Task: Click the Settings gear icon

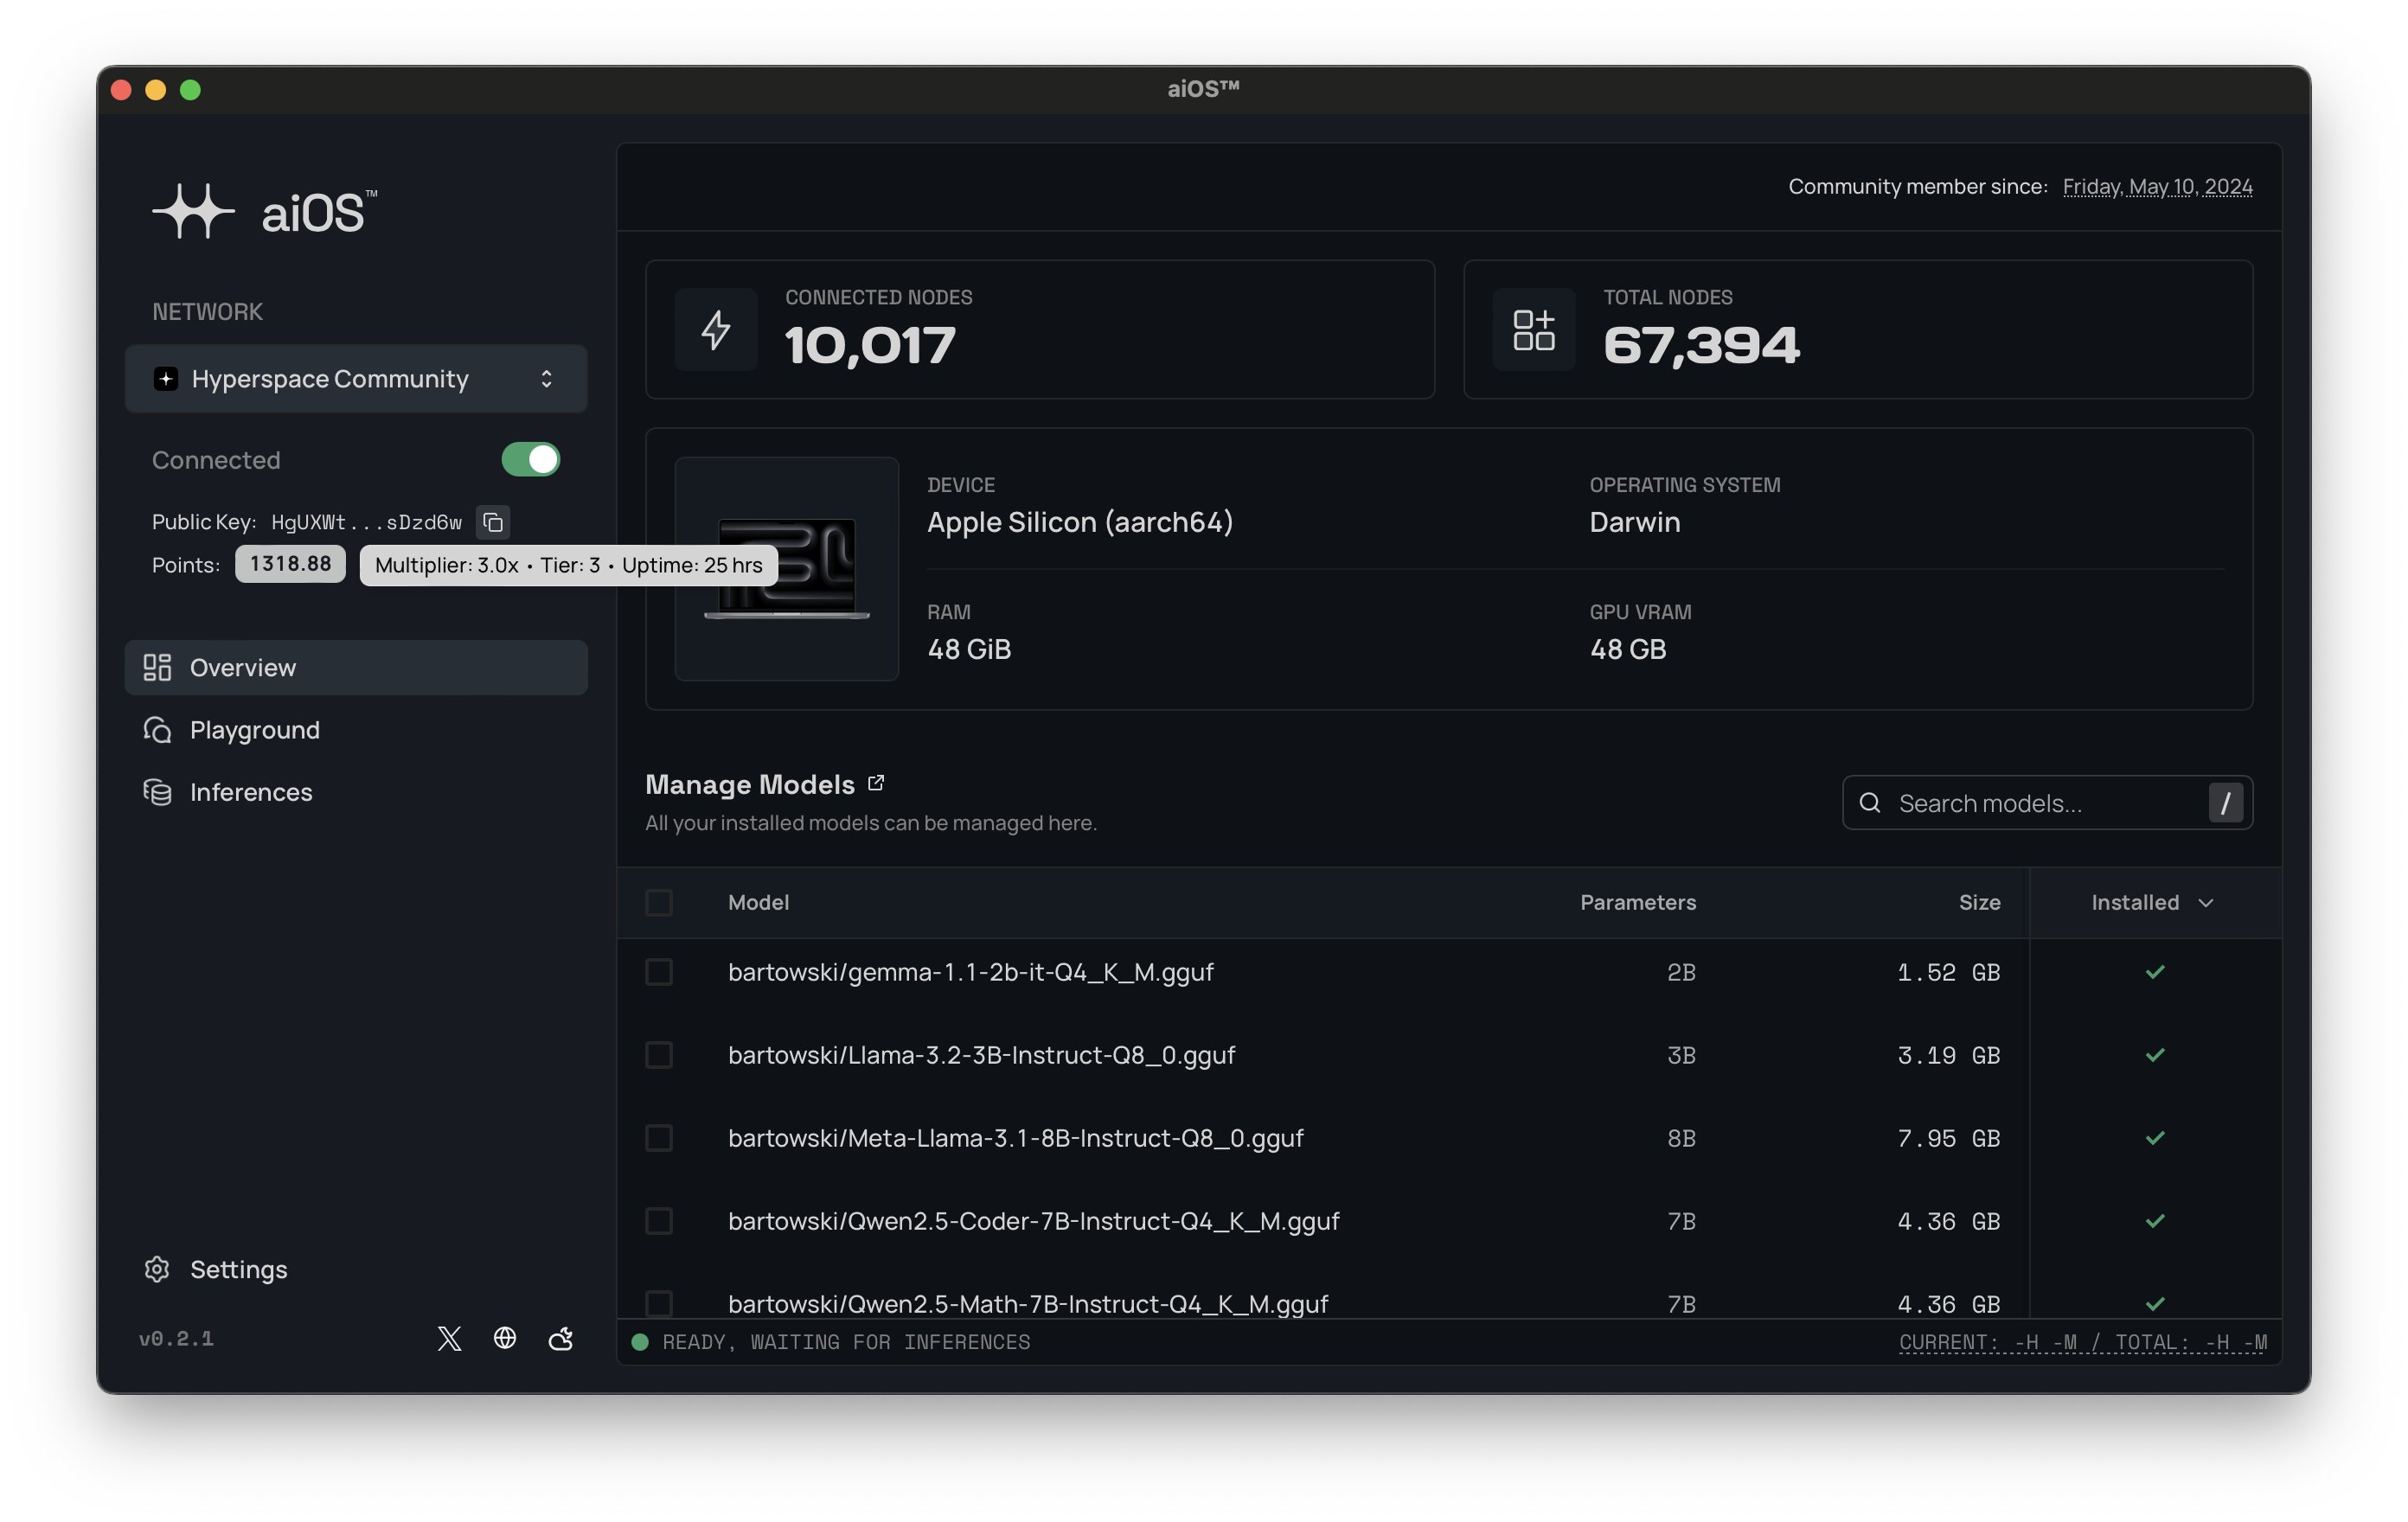Action: coord(157,1269)
